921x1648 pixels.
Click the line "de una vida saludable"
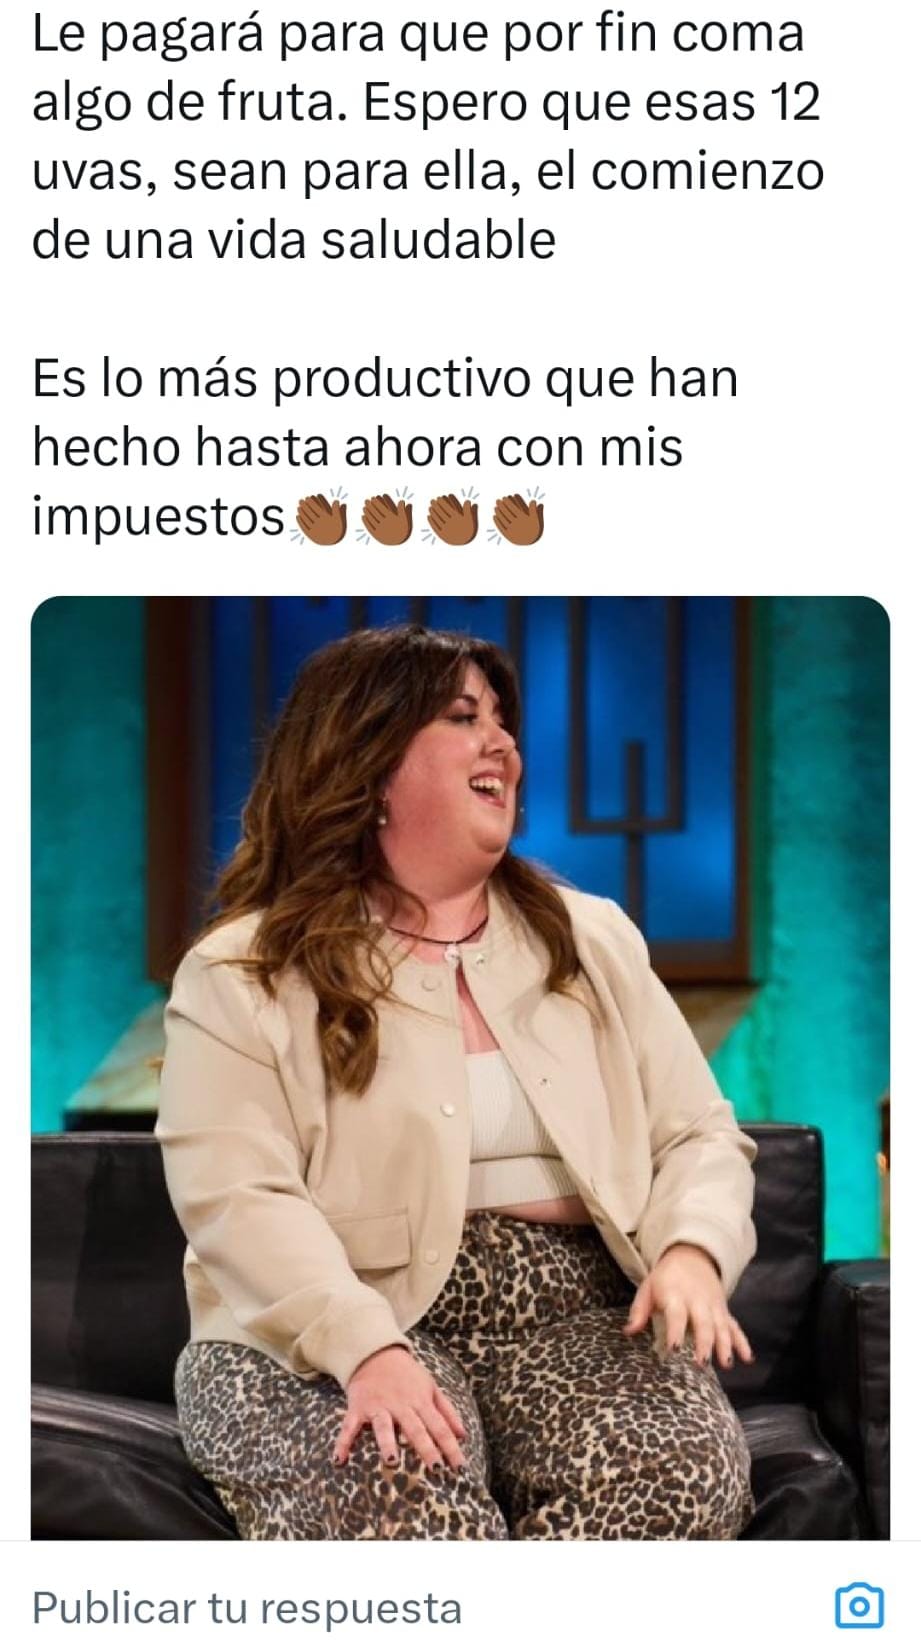click(x=294, y=240)
